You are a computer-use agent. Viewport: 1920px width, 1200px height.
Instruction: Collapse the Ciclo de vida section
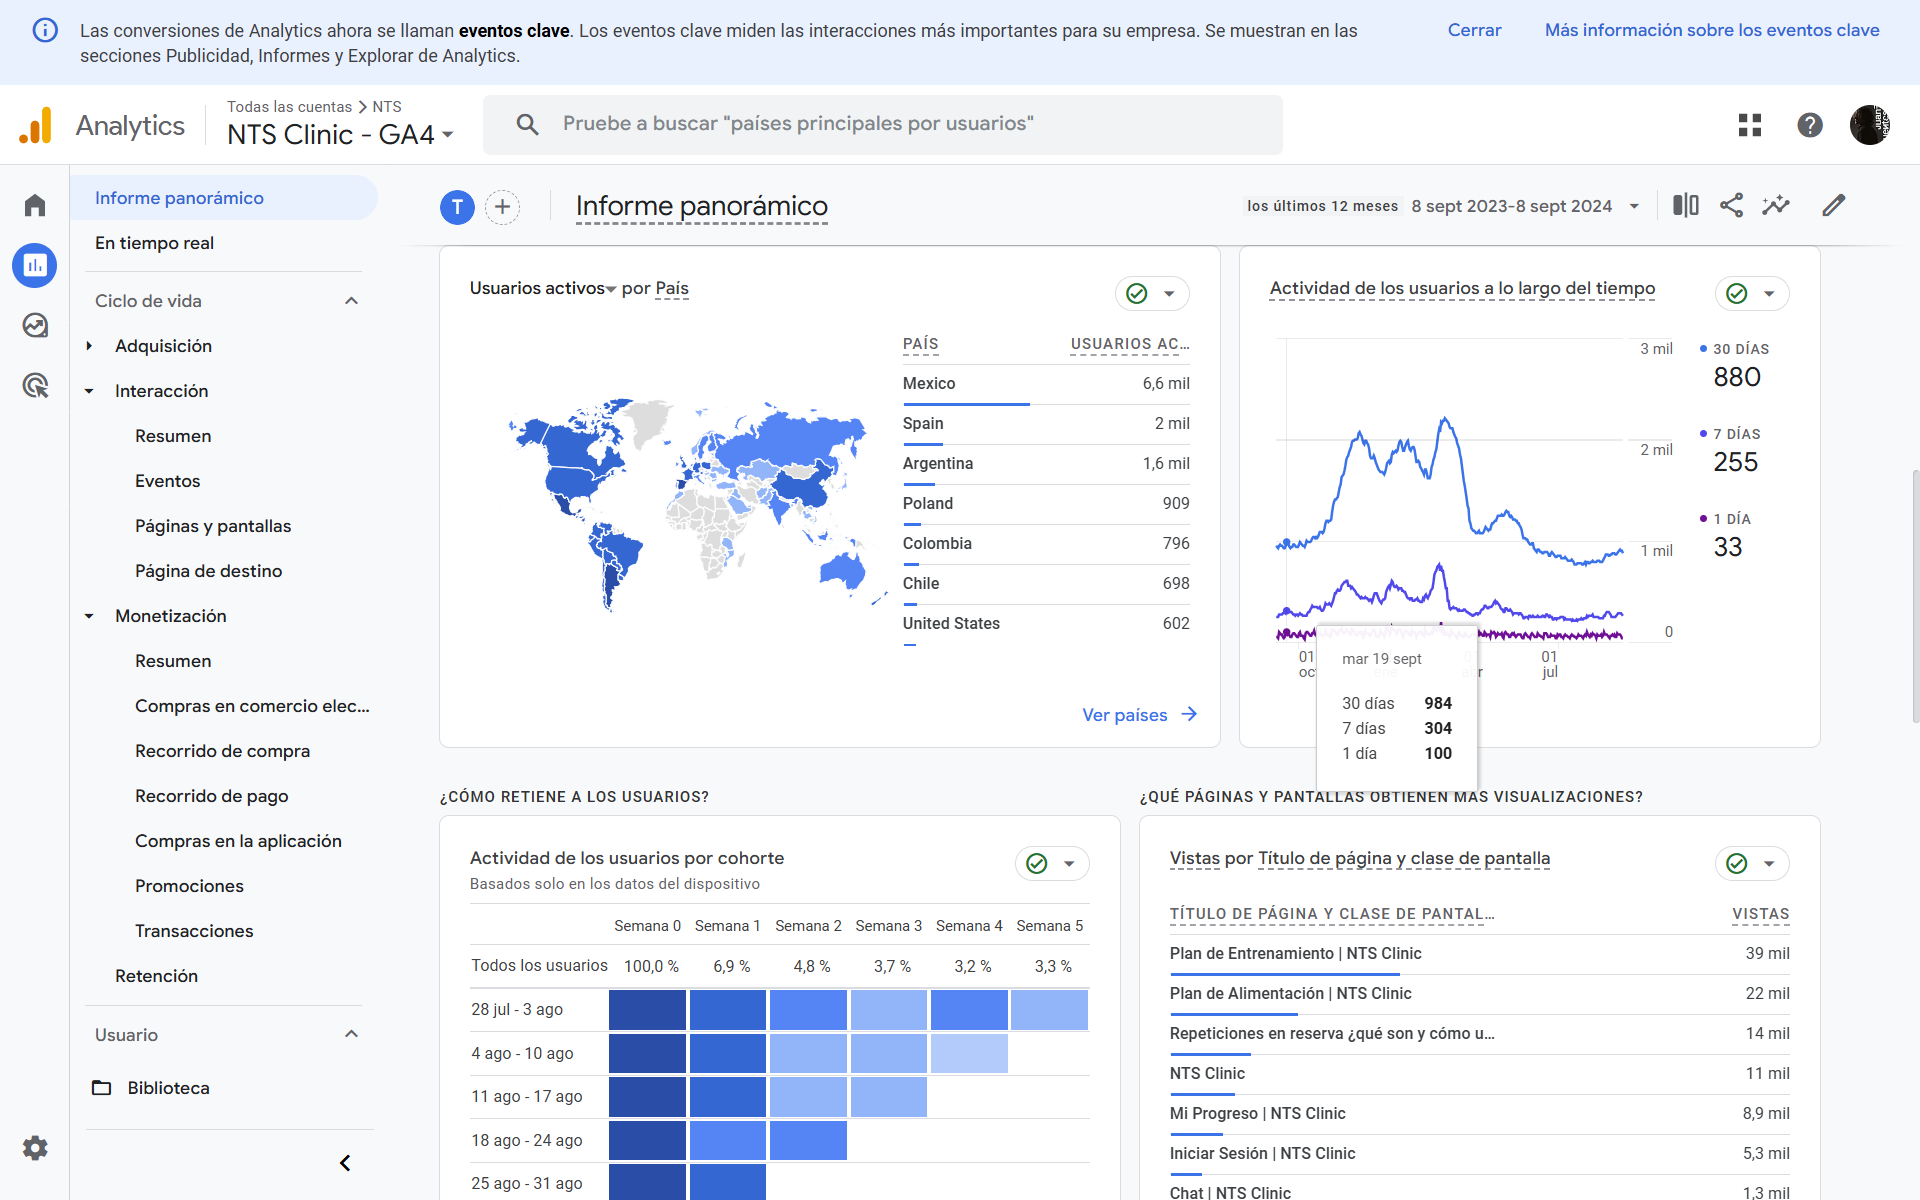point(351,301)
